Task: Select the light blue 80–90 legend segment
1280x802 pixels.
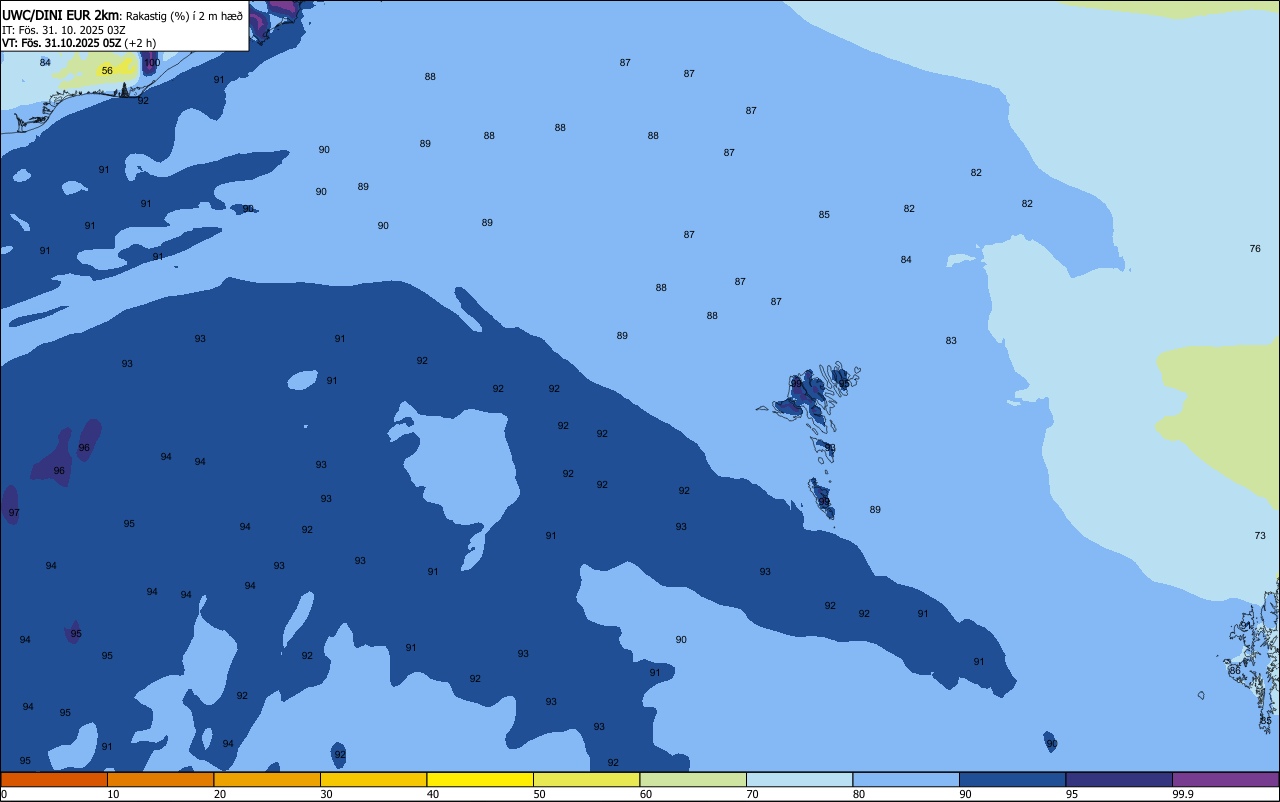Action: tap(906, 779)
